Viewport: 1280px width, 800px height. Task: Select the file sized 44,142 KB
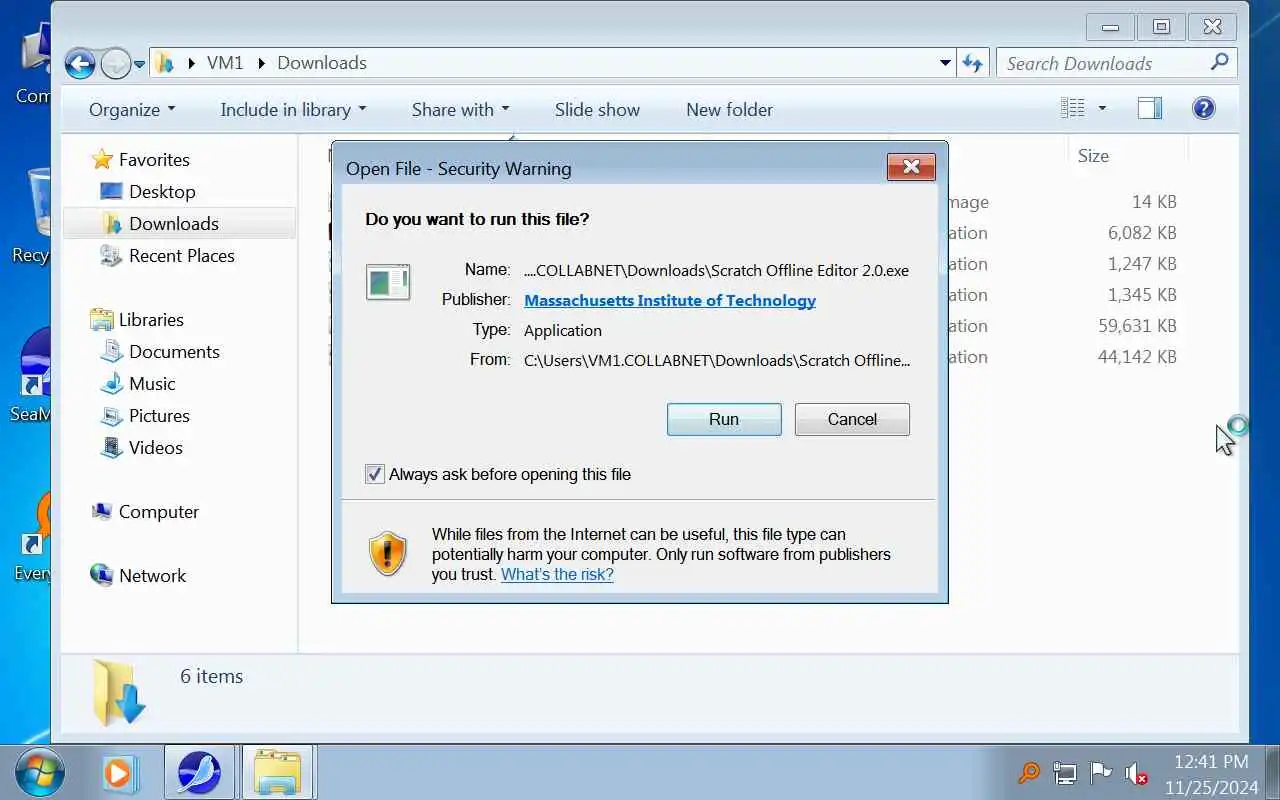pyautogui.click(x=1137, y=356)
